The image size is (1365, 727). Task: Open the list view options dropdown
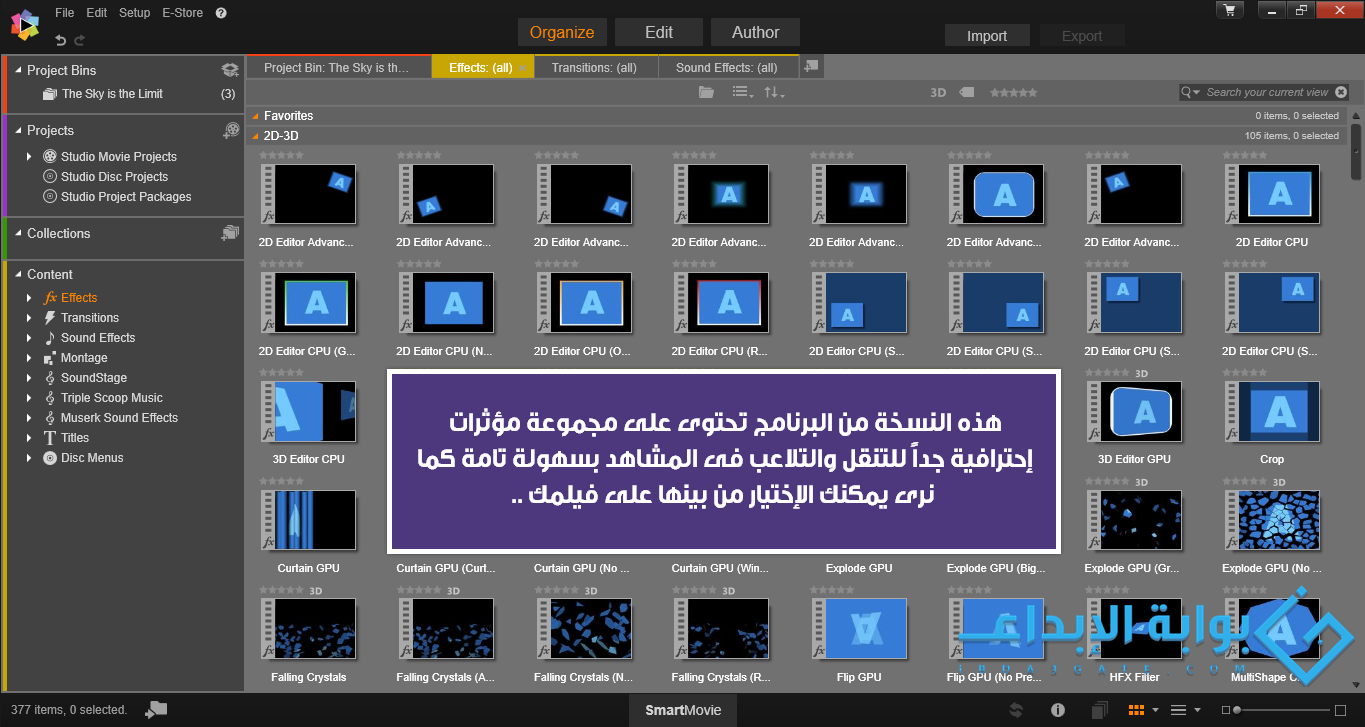point(742,92)
